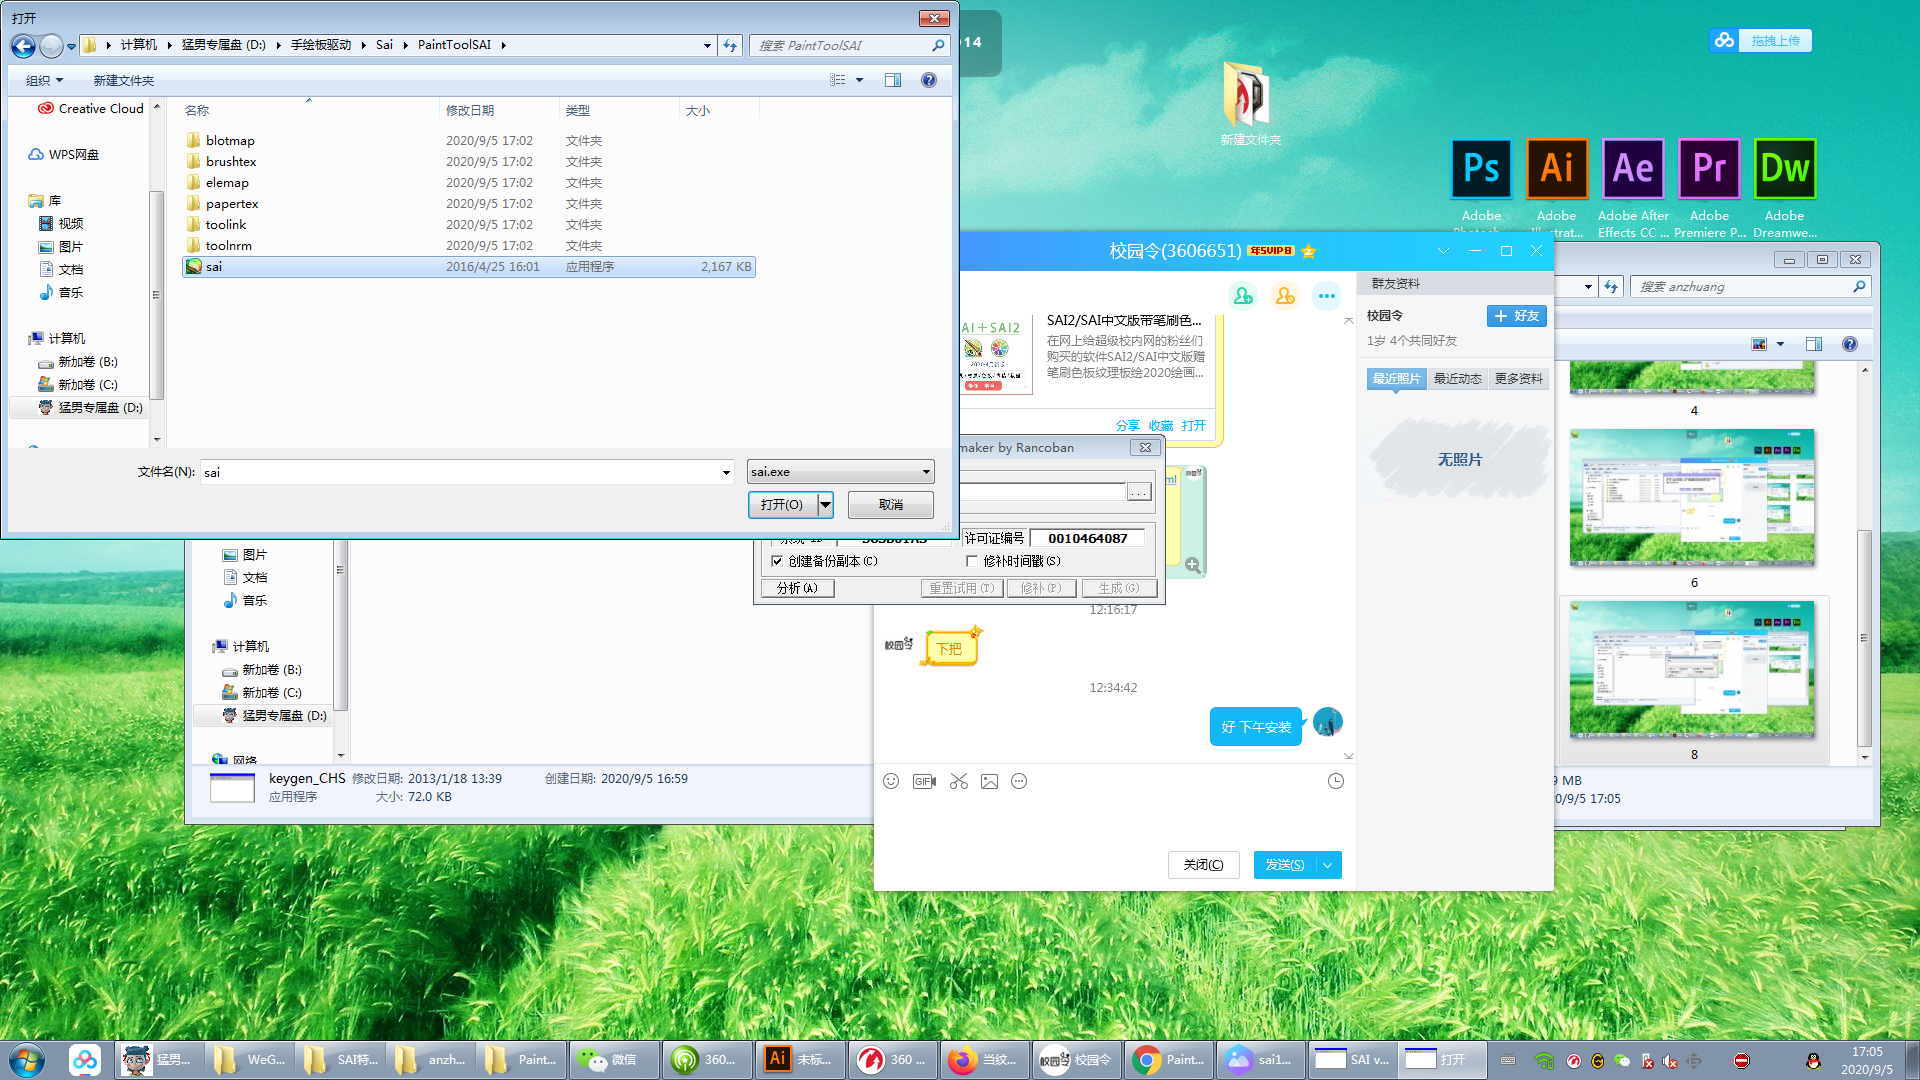Viewport: 1920px width, 1080px height.
Task: Expand filename history dropdown
Action: pyautogui.click(x=726, y=472)
